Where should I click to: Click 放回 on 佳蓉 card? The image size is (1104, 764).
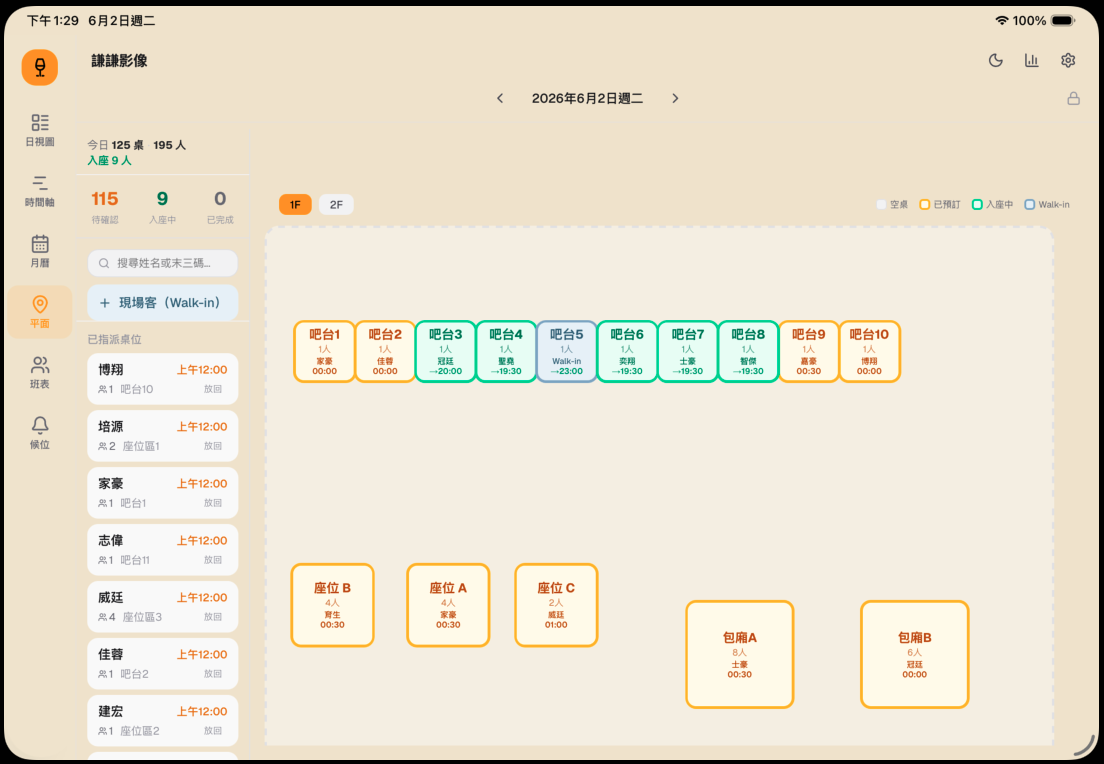213,674
